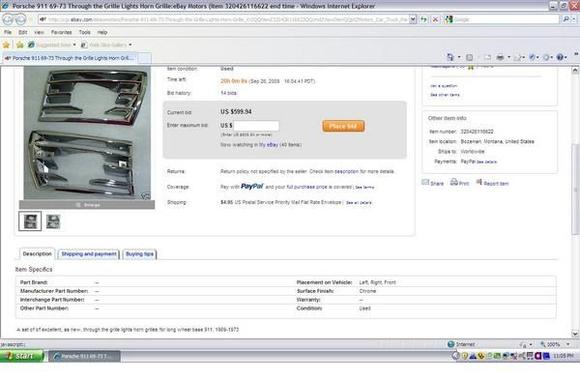The image size is (580, 383).
Task: Click the orange Place bid button
Action: (343, 126)
